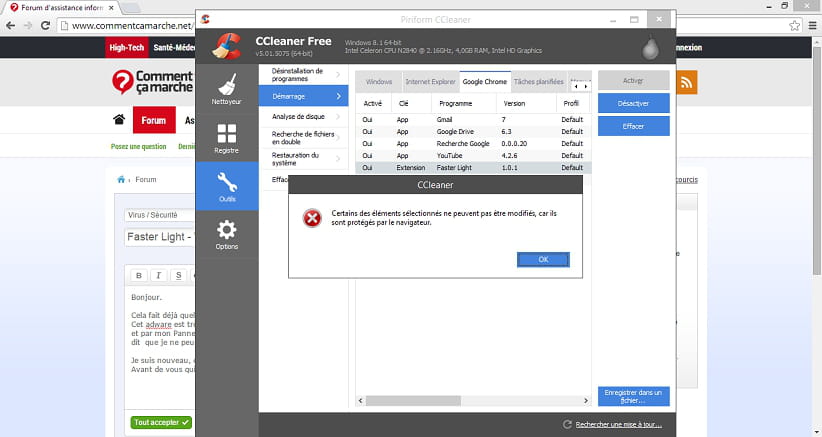Click the Activer button

(x=633, y=80)
